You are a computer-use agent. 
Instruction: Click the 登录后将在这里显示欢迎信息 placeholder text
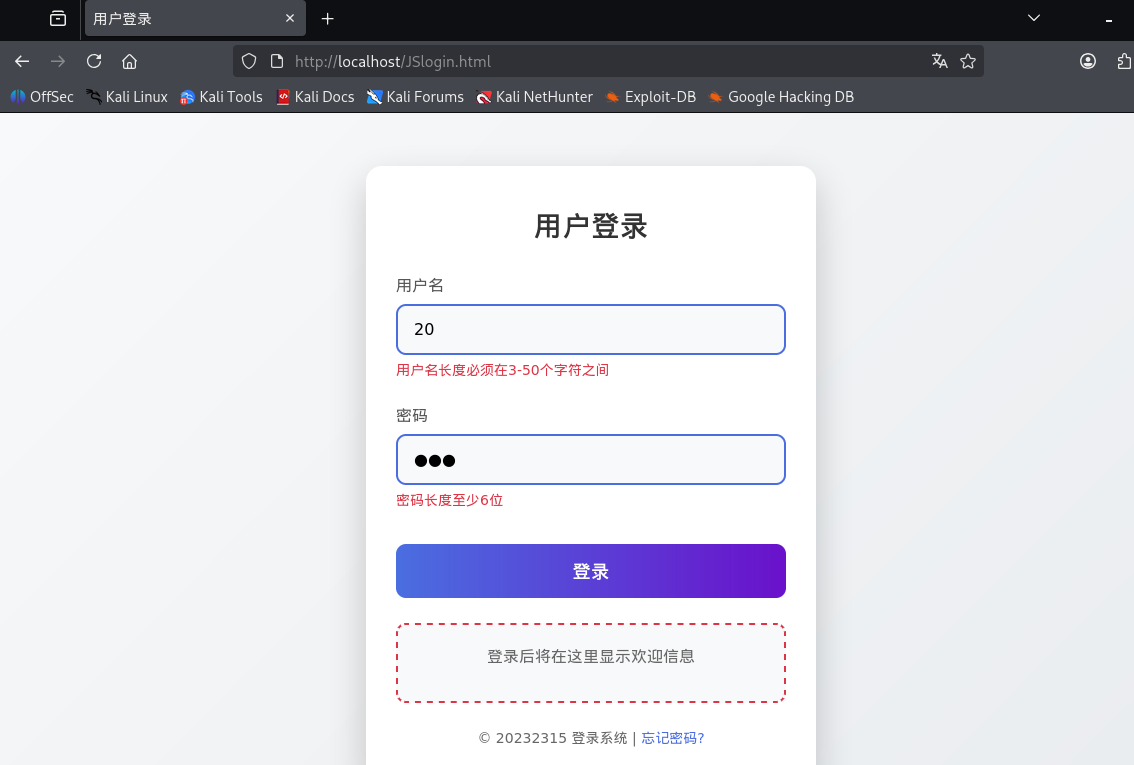pos(591,657)
